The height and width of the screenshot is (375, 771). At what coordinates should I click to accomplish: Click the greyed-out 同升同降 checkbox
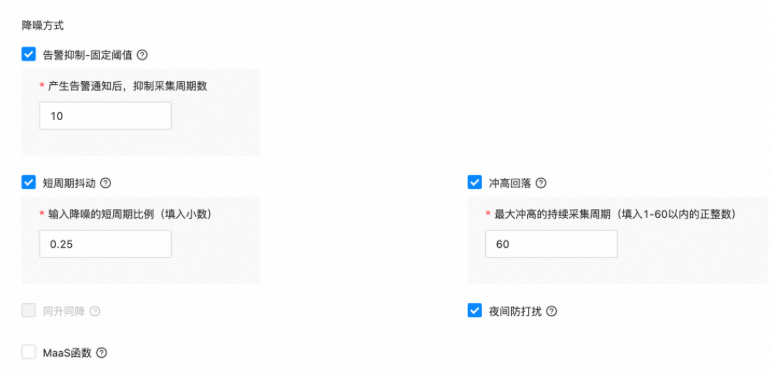click(x=29, y=311)
